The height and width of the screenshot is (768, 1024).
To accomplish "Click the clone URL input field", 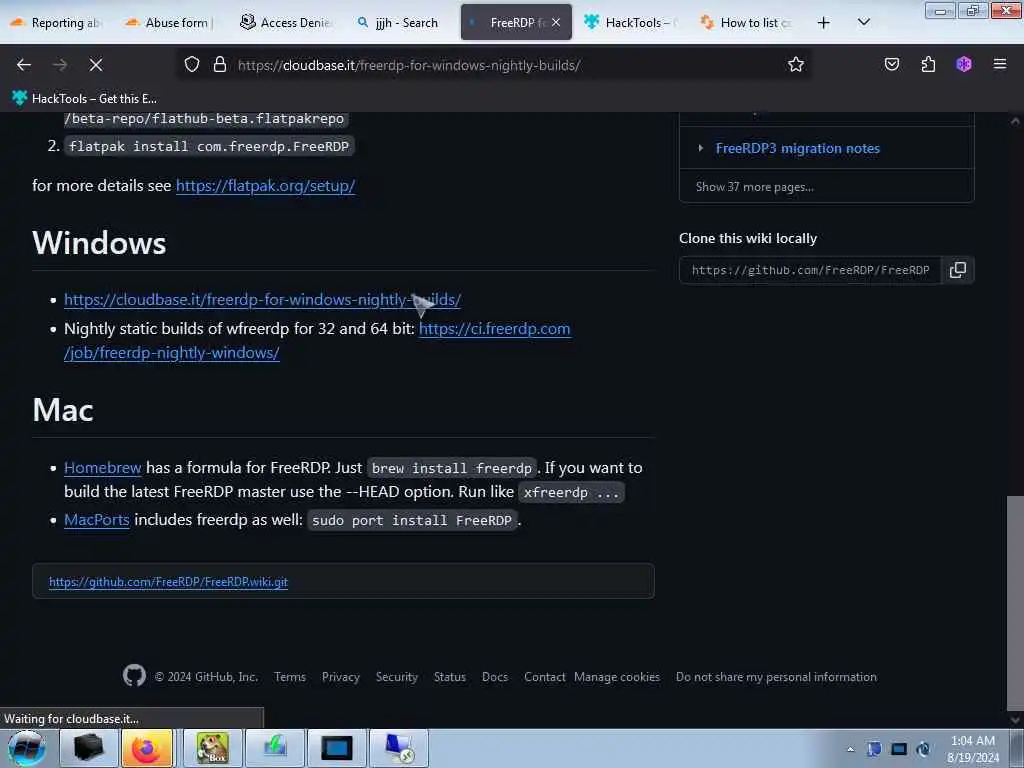I will click(810, 270).
